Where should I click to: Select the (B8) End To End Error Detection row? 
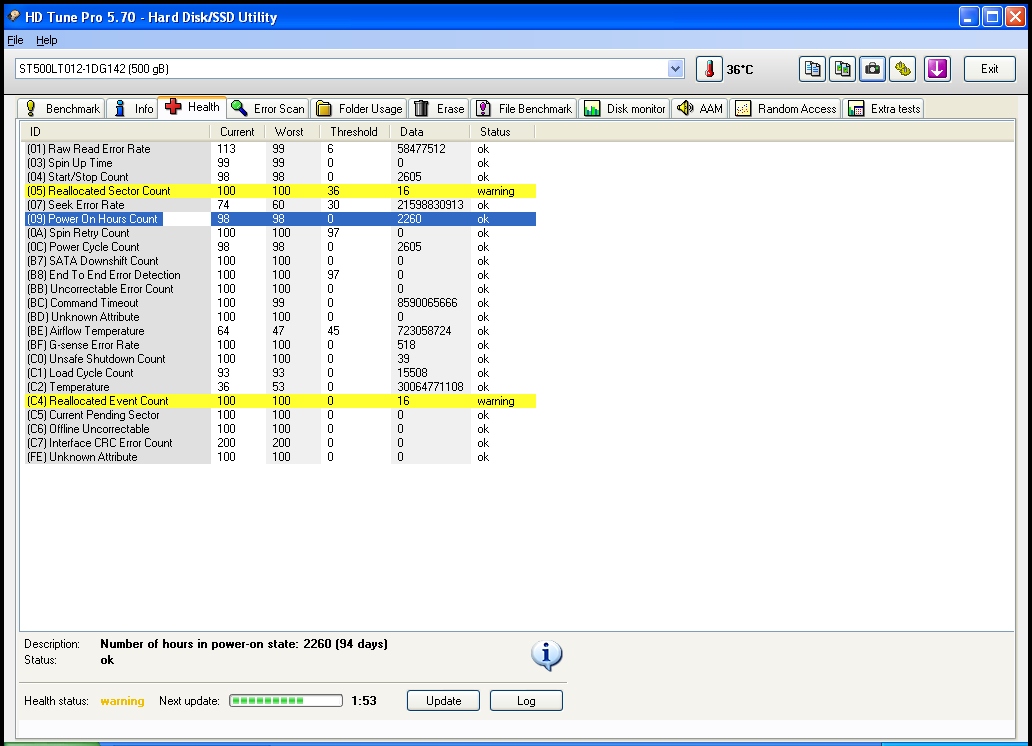280,275
